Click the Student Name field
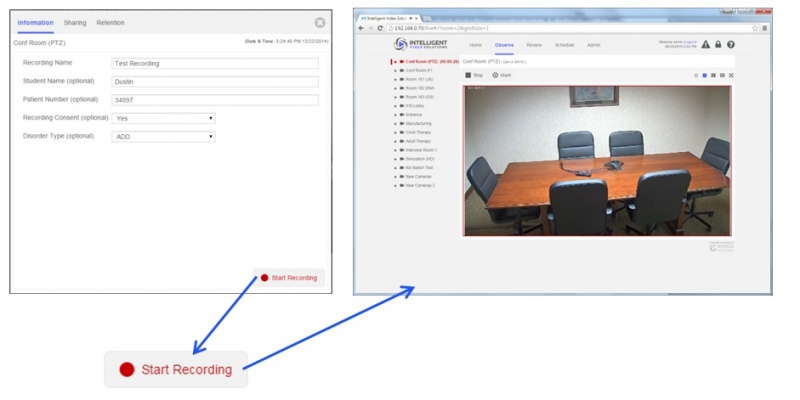The height and width of the screenshot is (400, 800). (x=215, y=82)
